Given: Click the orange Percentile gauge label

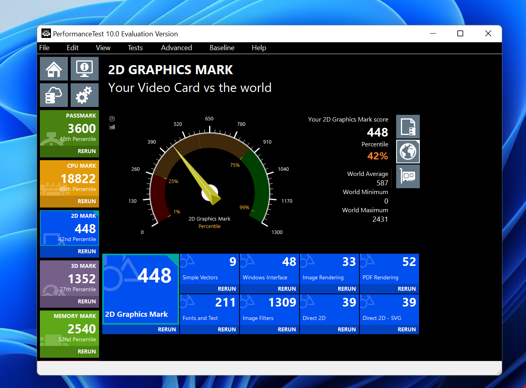Looking at the screenshot, I should pos(209,226).
